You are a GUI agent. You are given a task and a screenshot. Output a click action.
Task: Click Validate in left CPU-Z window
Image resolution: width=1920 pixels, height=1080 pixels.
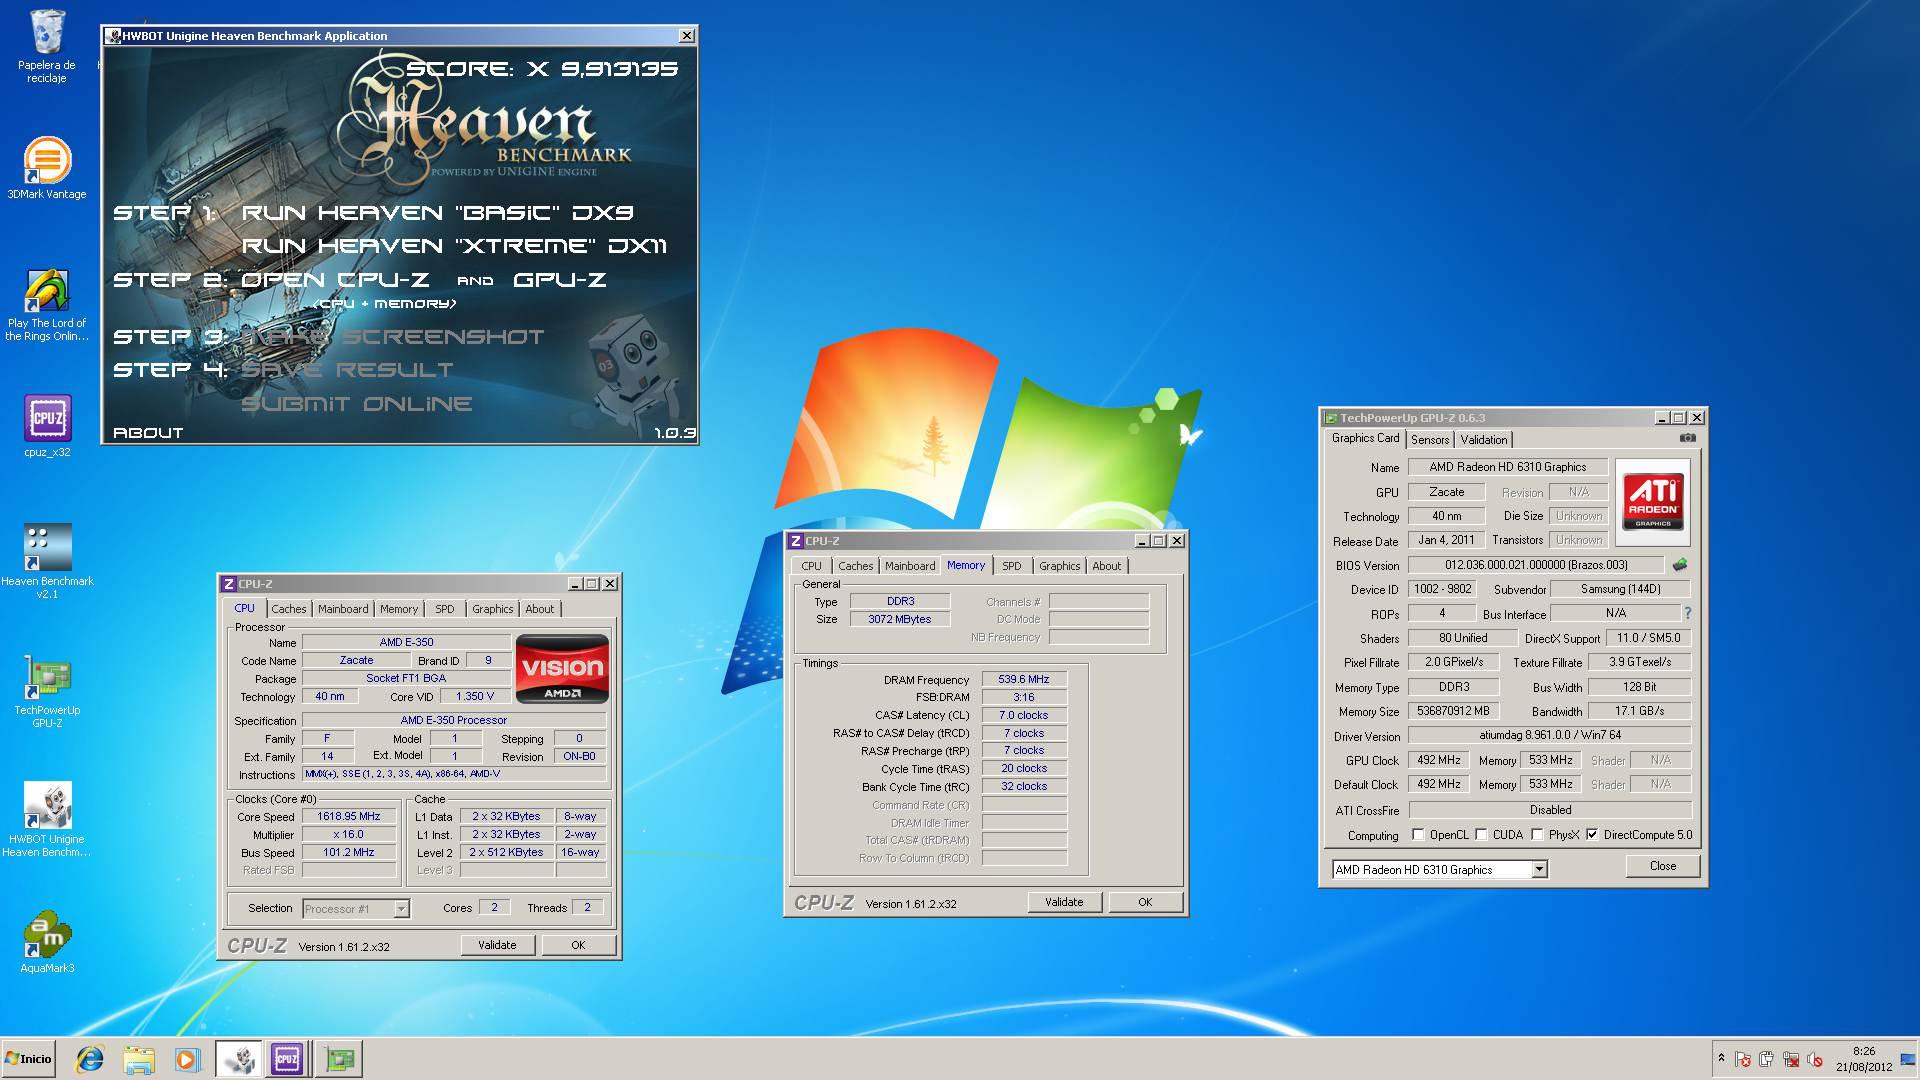click(497, 945)
